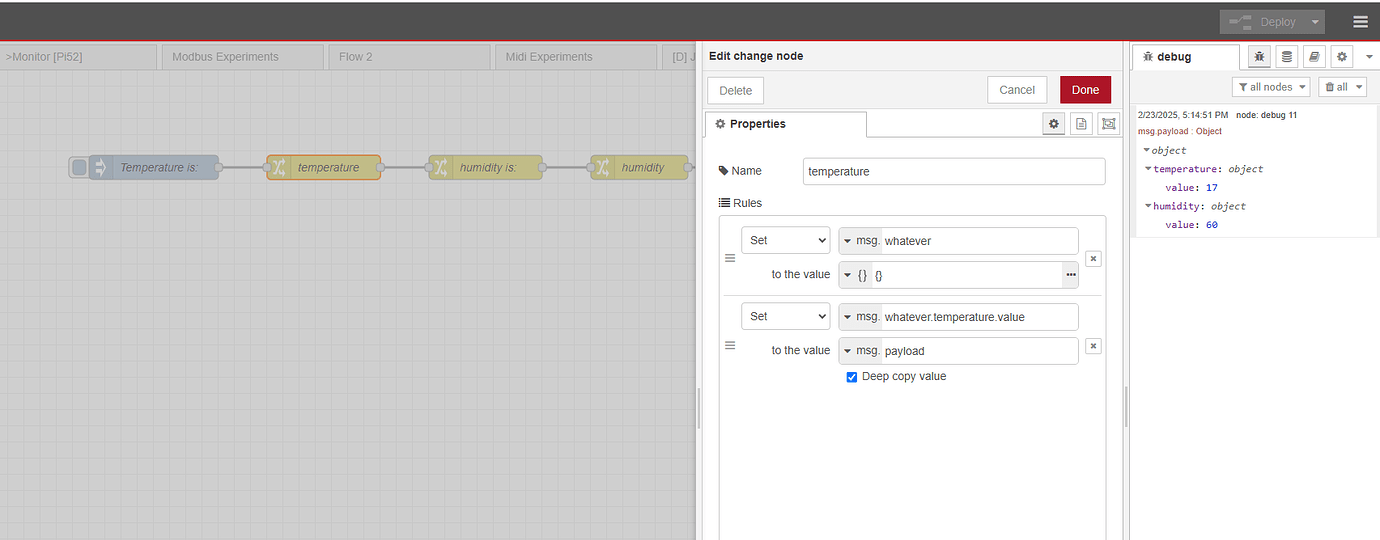Switch to the Midi Experiments tab
This screenshot has width=1380, height=540.
click(576, 57)
